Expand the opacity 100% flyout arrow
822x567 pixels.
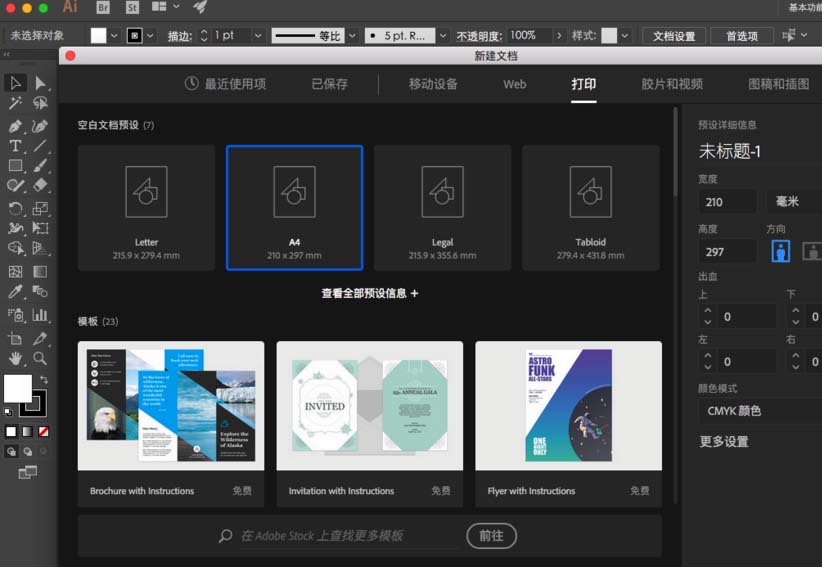(559, 36)
